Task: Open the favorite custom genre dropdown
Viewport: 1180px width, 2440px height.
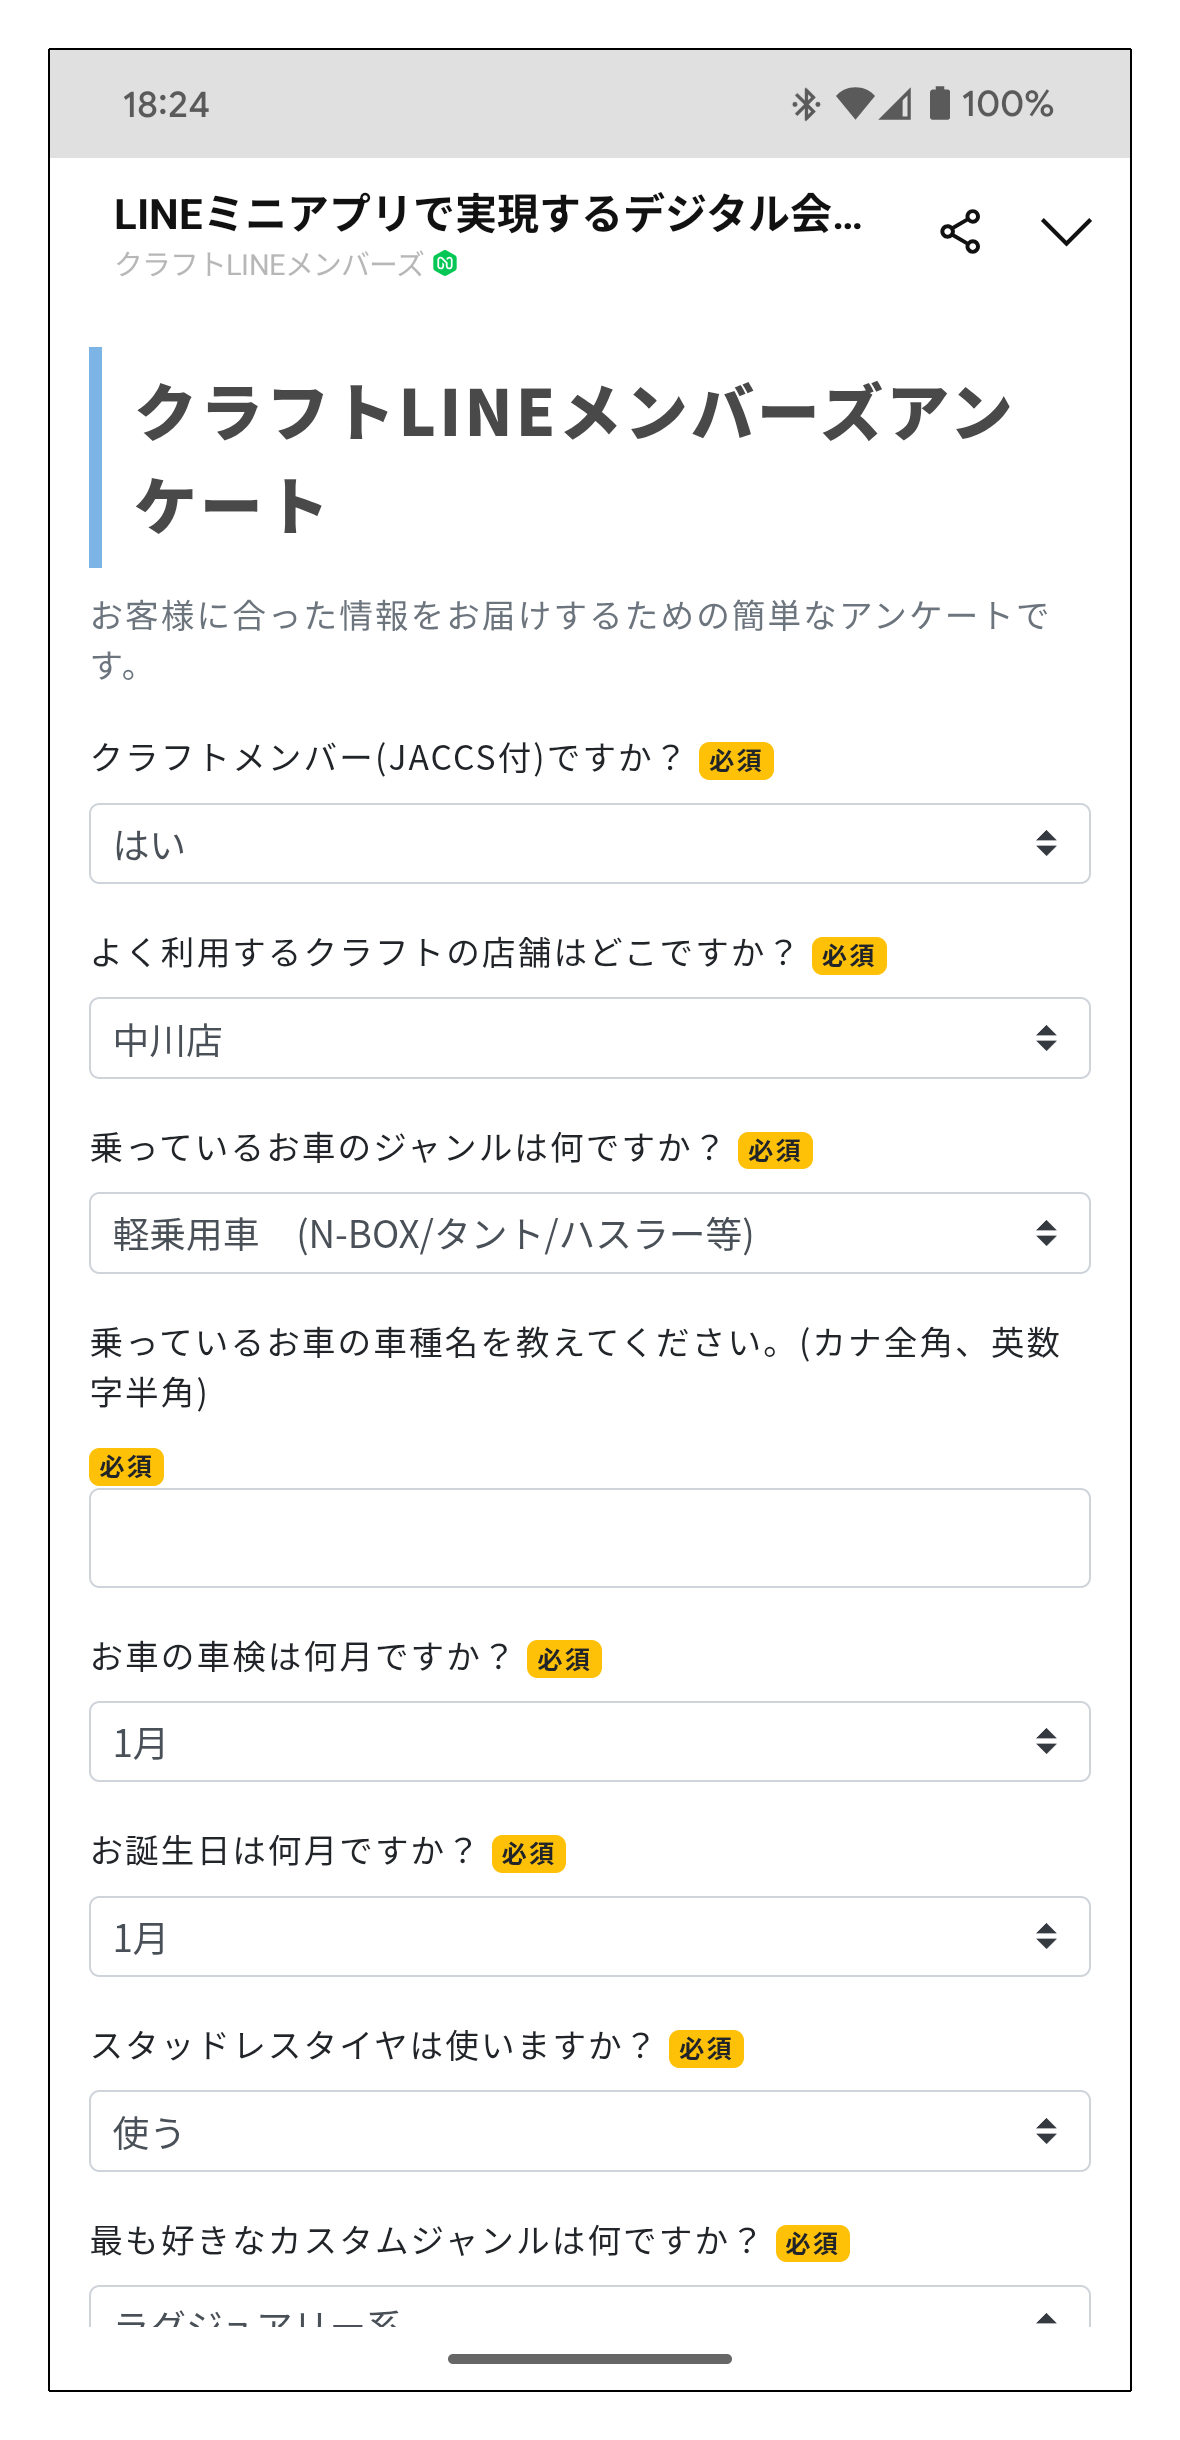Action: [x=589, y=2310]
